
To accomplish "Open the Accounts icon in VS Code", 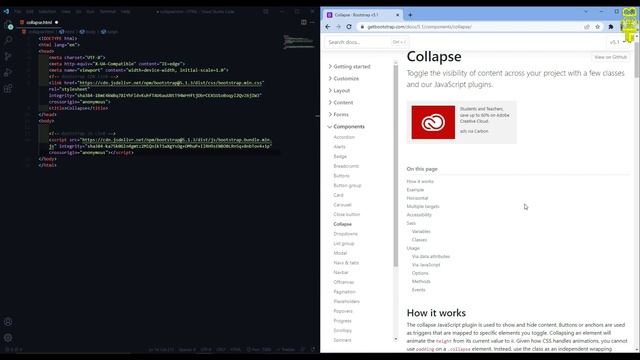I will [x=8, y=322].
